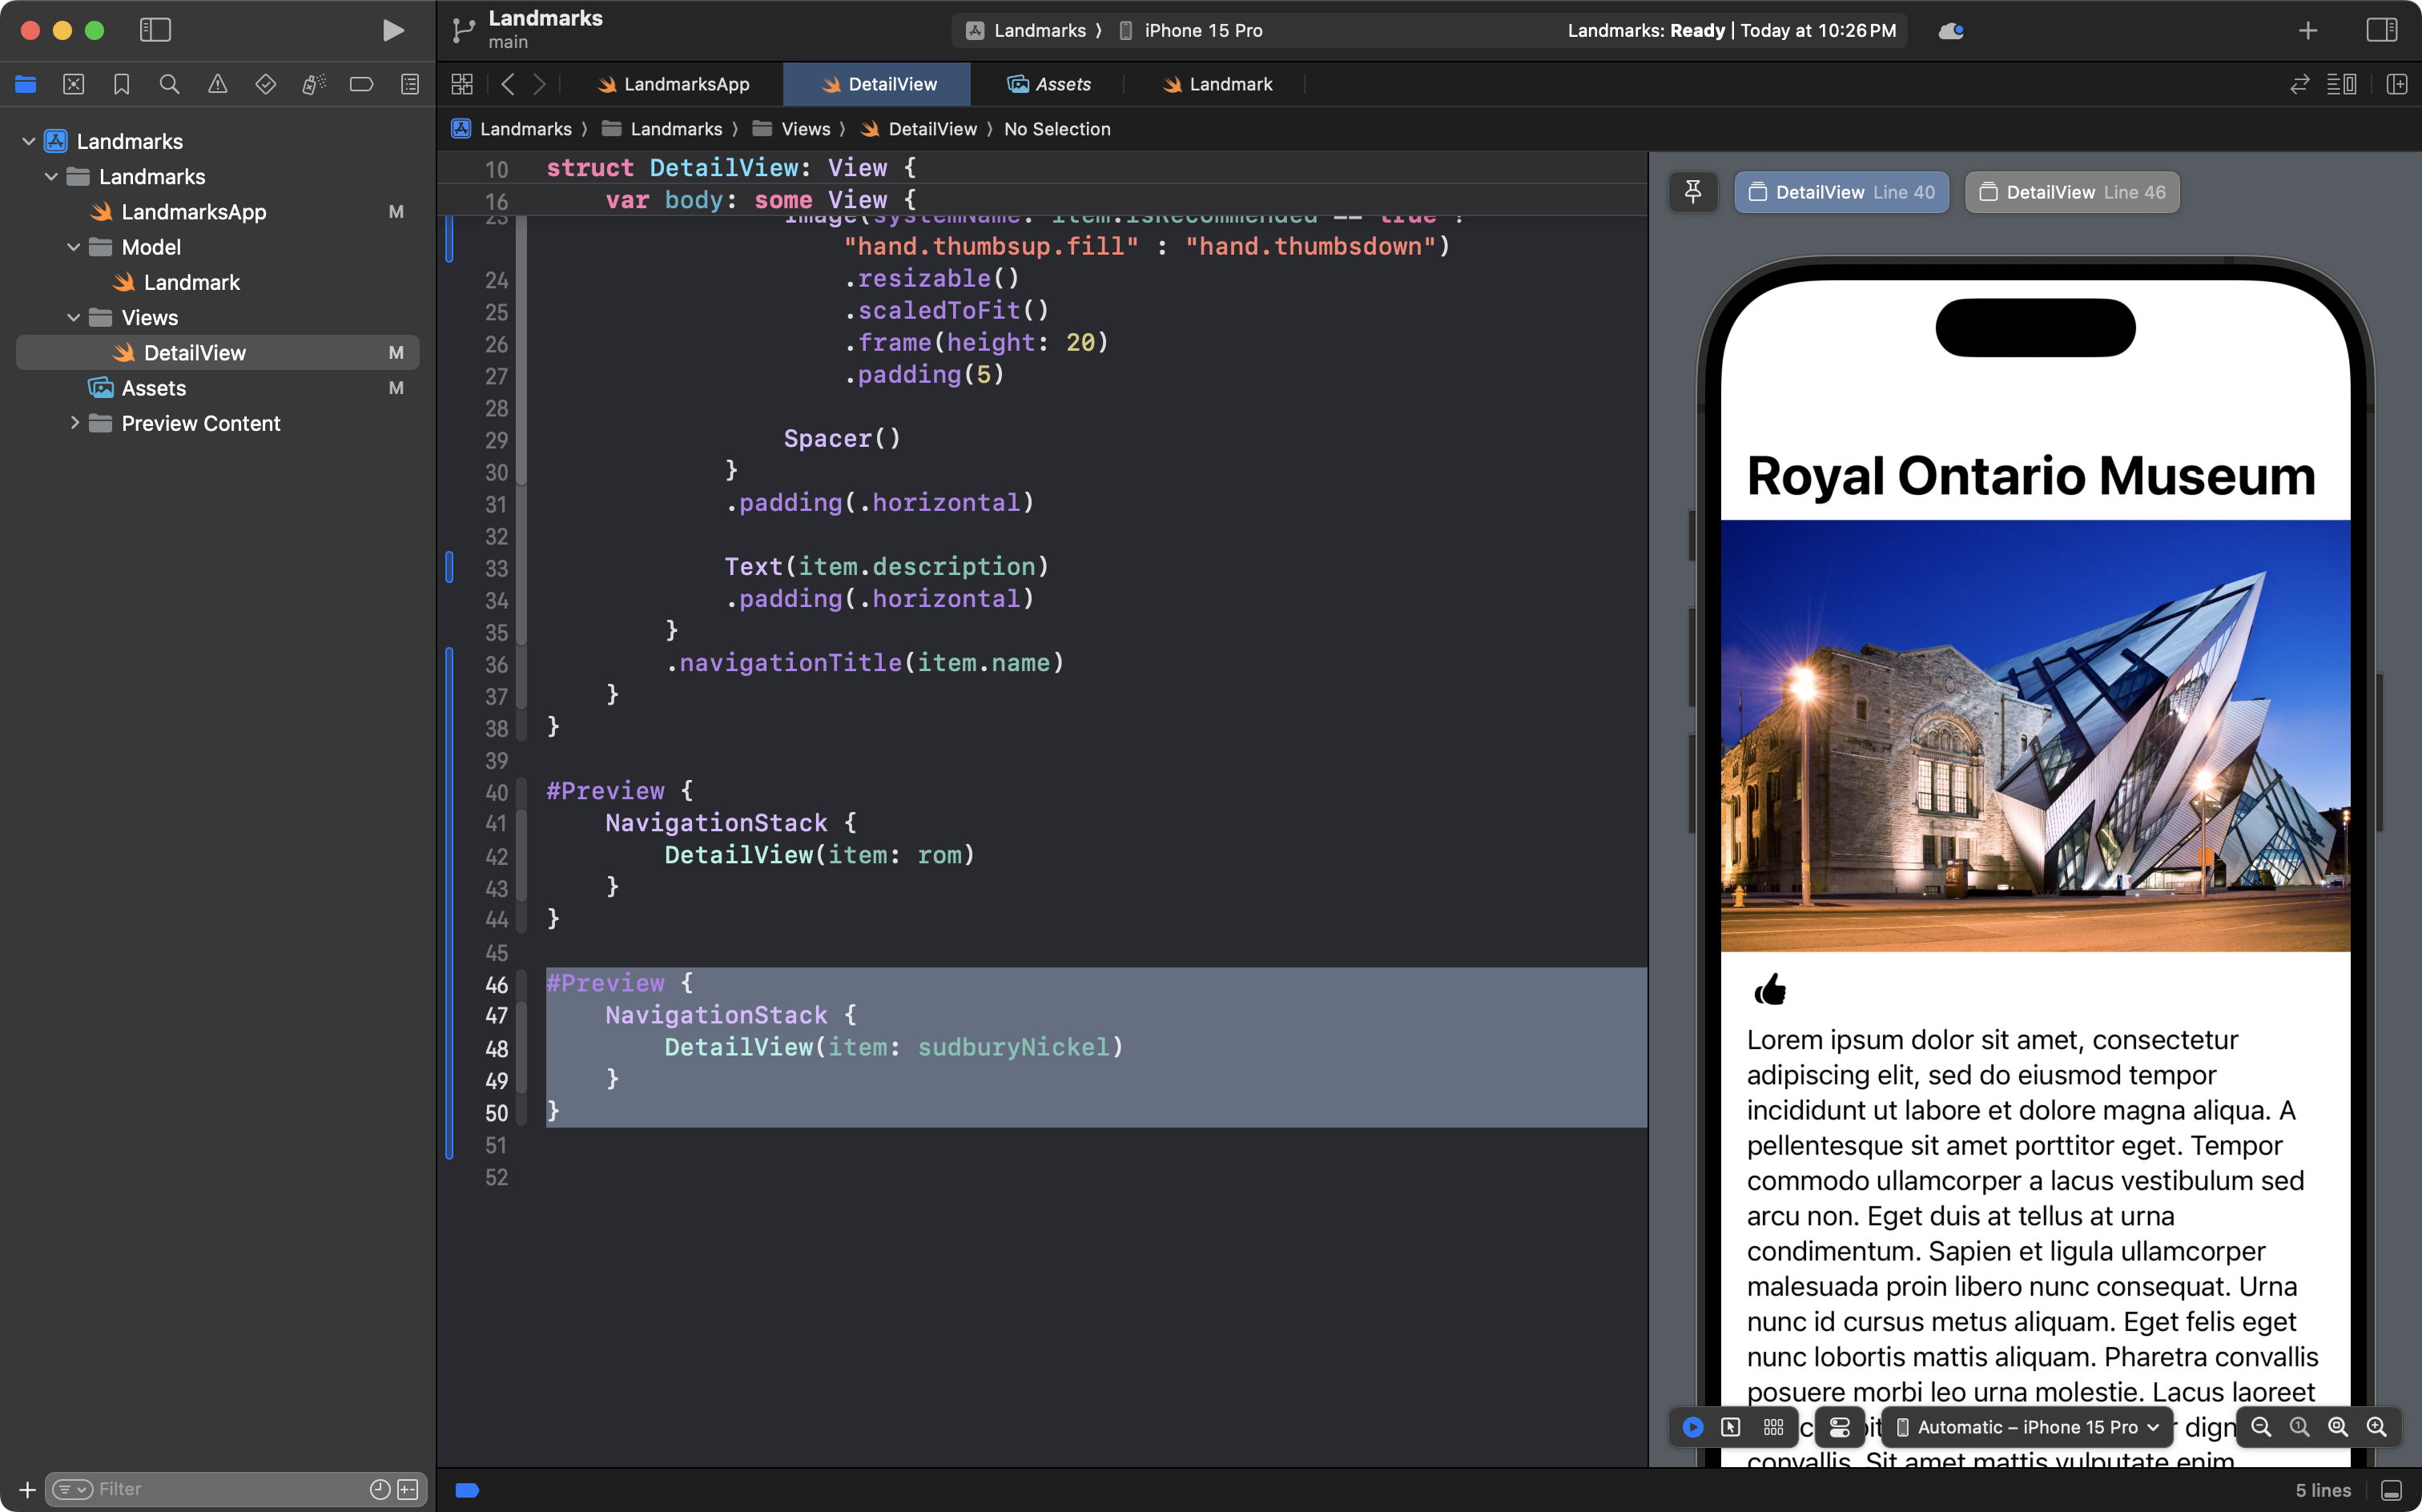Toggle the left navigator sidebar
Screen dimensions: 2422x1512
[155, 30]
